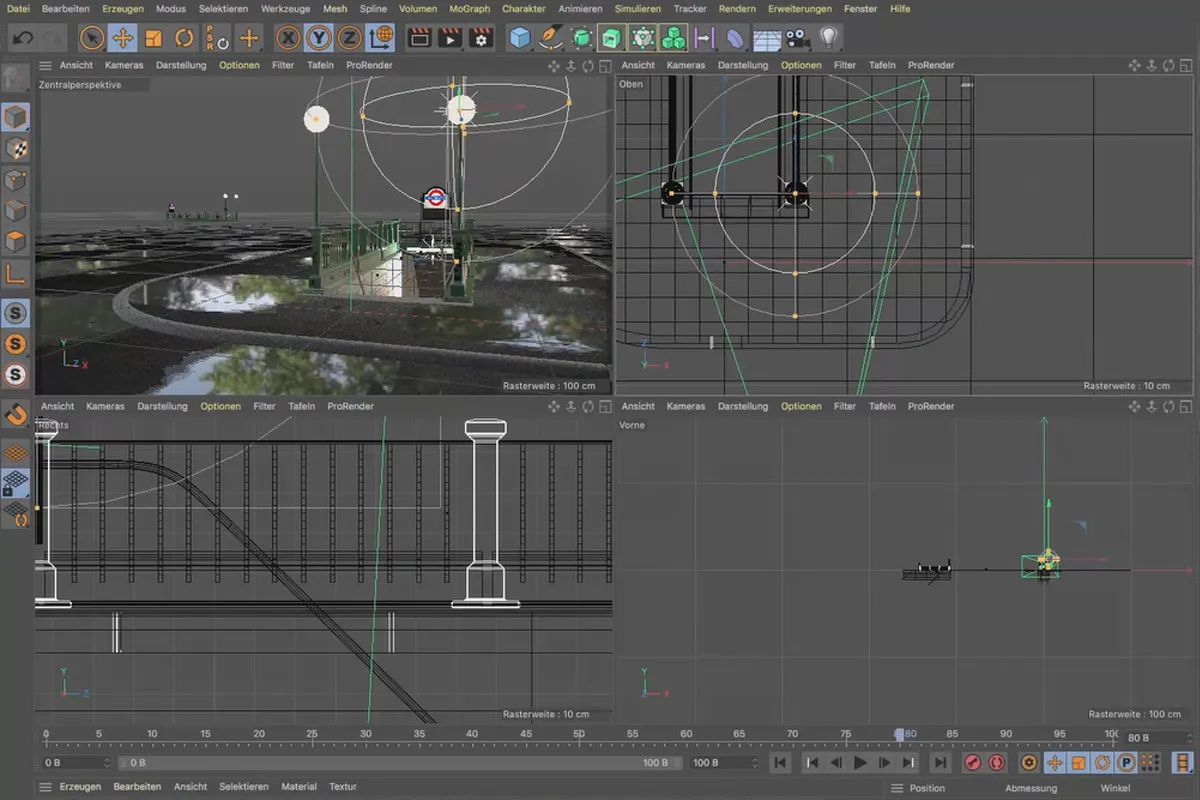Open the Rendern menu
The image size is (1200, 800).
[x=738, y=9]
